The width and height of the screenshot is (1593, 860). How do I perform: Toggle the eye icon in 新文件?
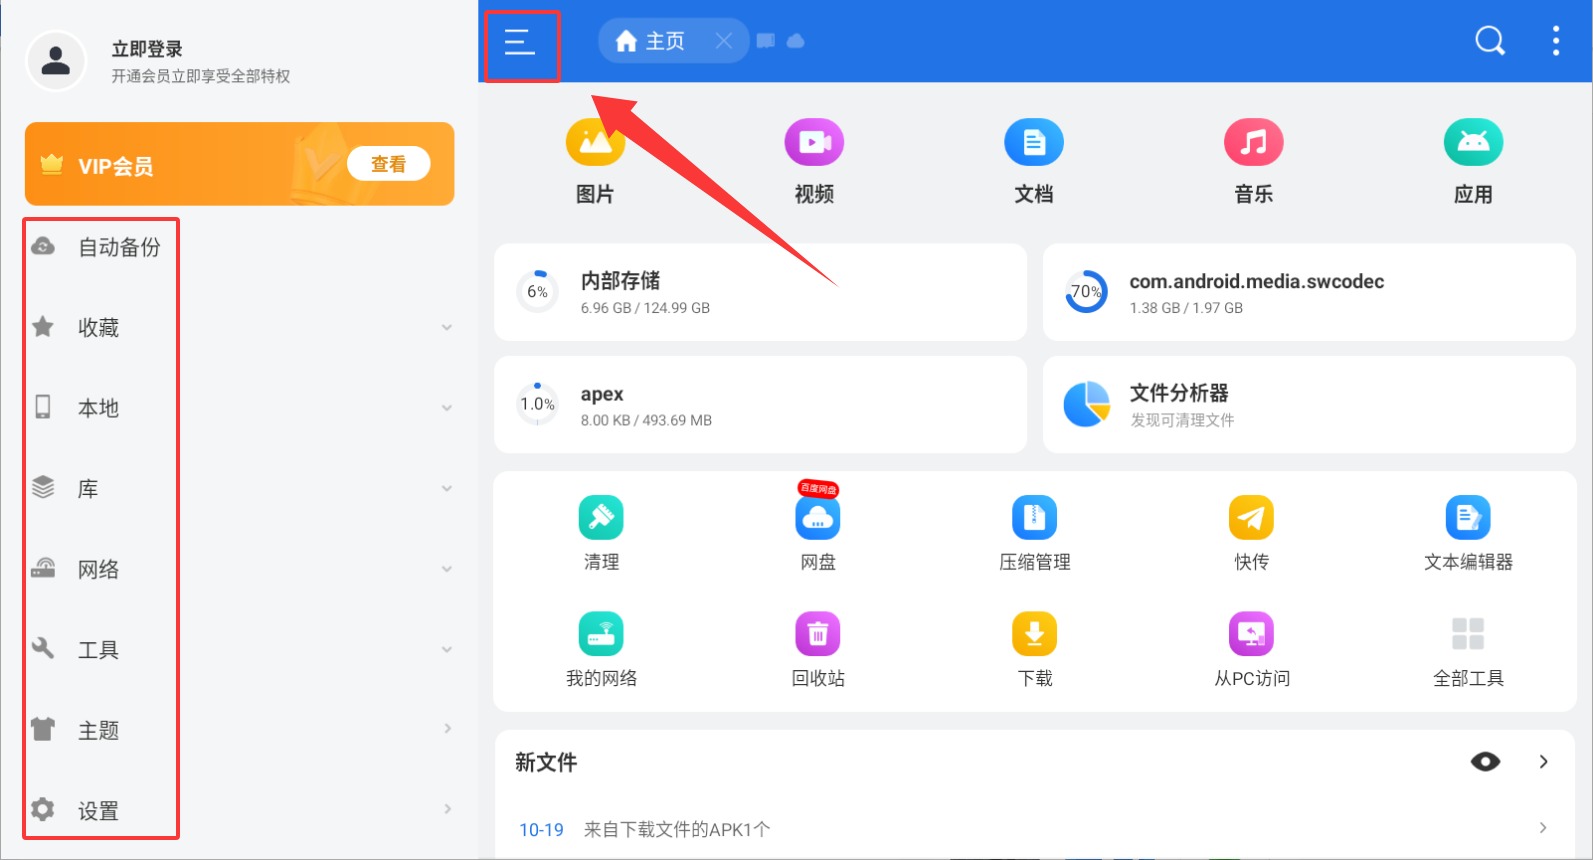[x=1485, y=762]
